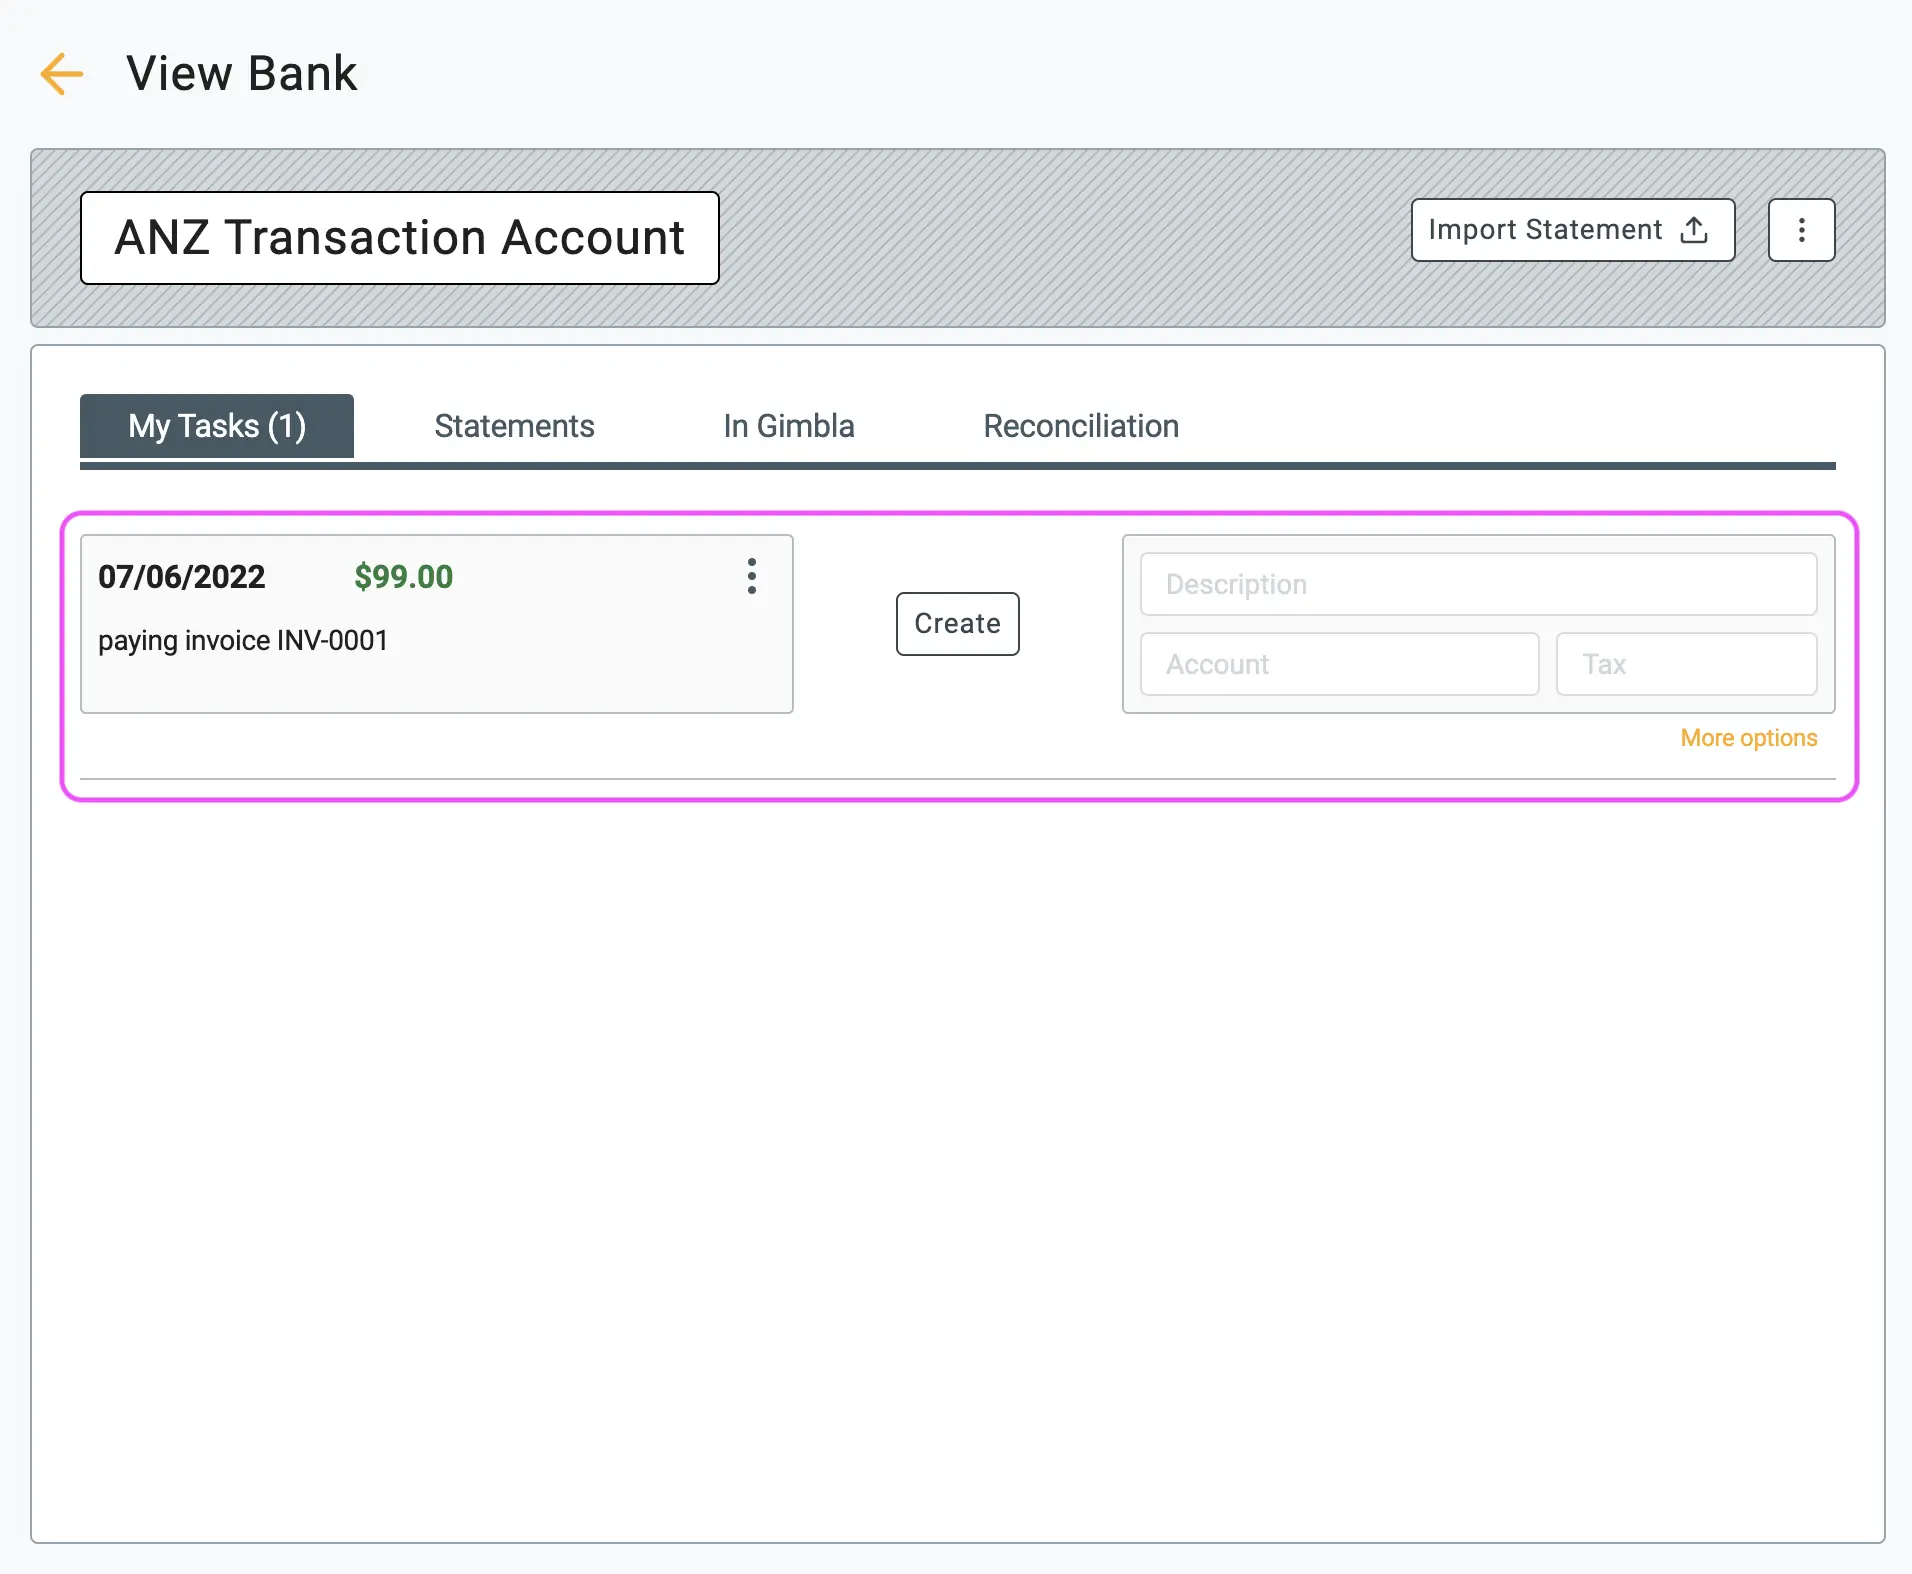Click the $99.00 amount text
1912x1574 pixels.
[403, 577]
